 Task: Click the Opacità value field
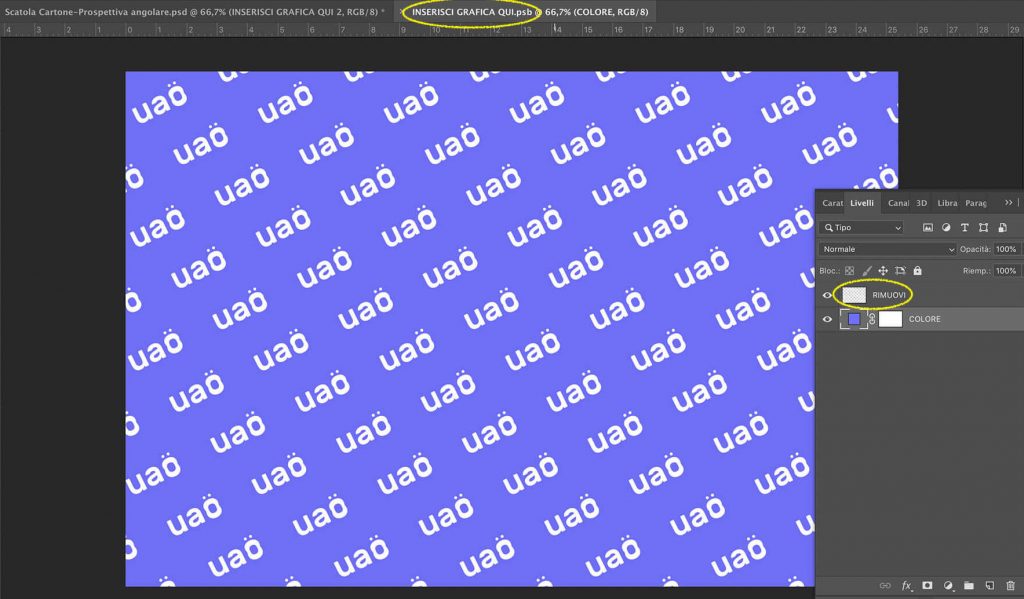(1006, 249)
